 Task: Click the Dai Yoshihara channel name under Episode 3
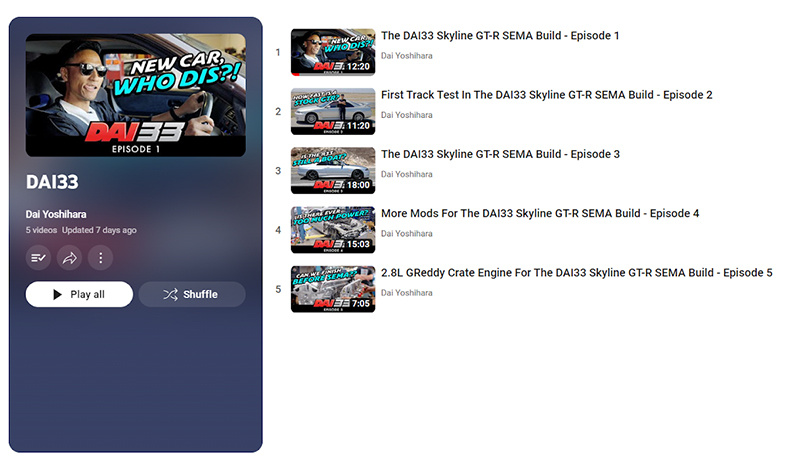coord(407,174)
